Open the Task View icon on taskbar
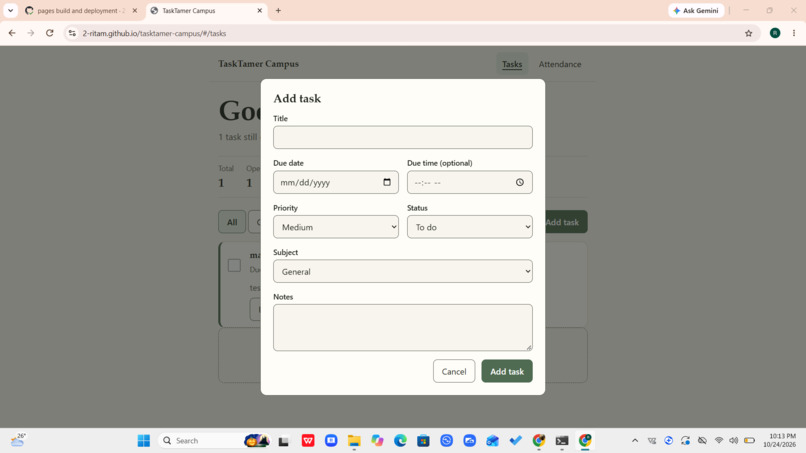Viewport: 806px width, 453px height. tap(283, 441)
